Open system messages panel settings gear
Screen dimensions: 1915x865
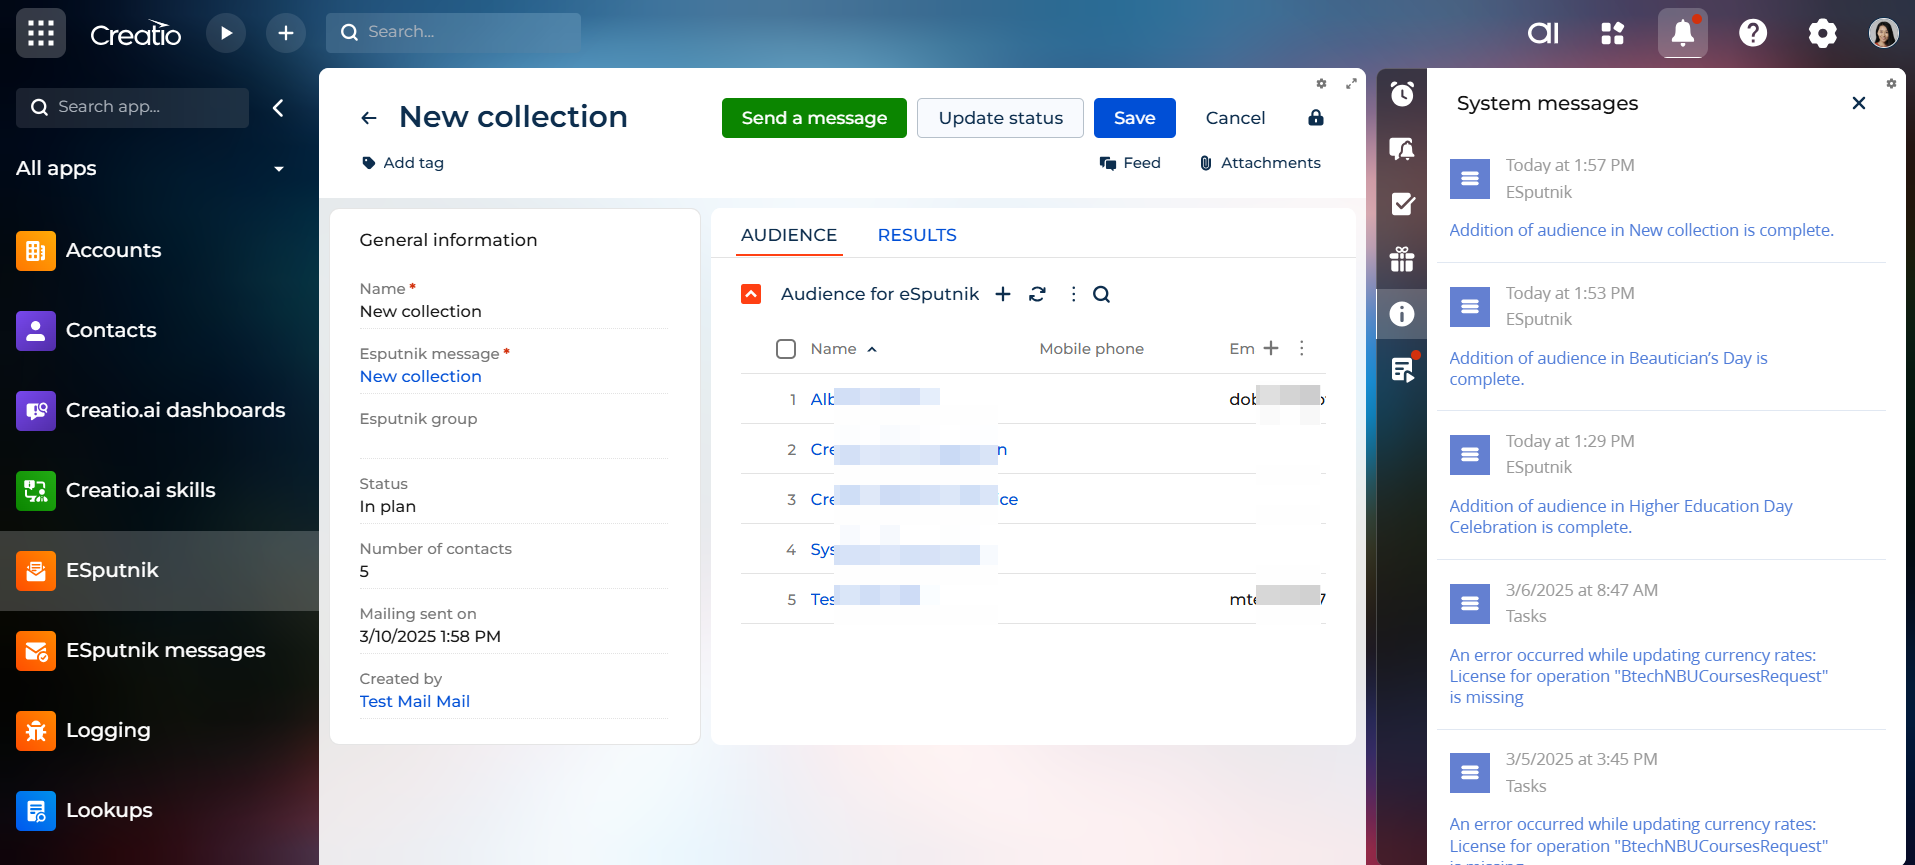coord(1891,84)
